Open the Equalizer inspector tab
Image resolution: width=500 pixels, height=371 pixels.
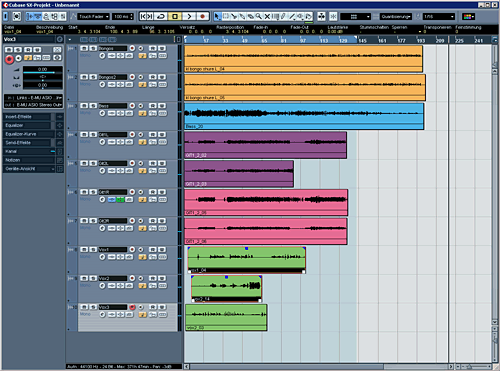pyautogui.click(x=28, y=125)
